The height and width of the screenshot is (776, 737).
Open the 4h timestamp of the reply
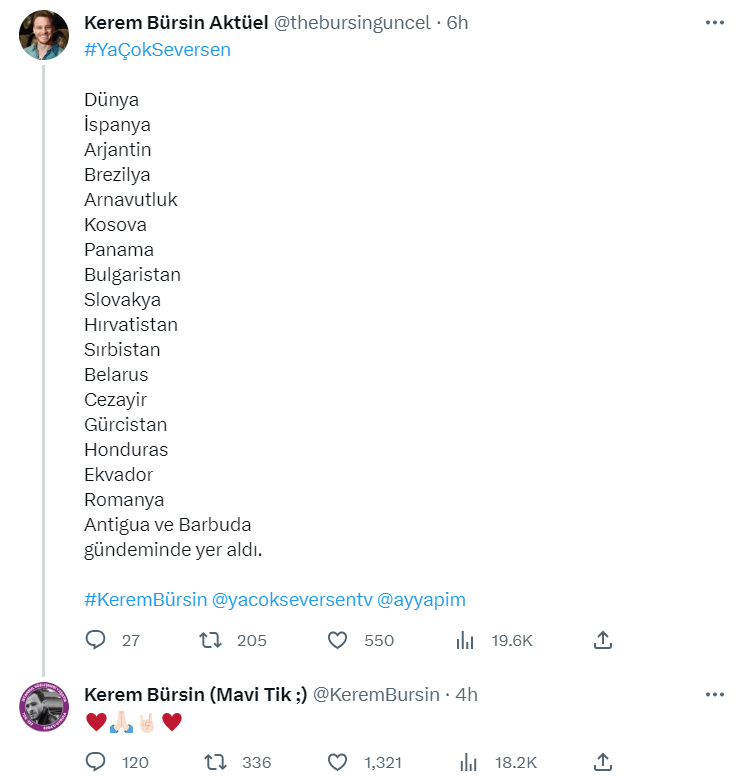coord(466,694)
